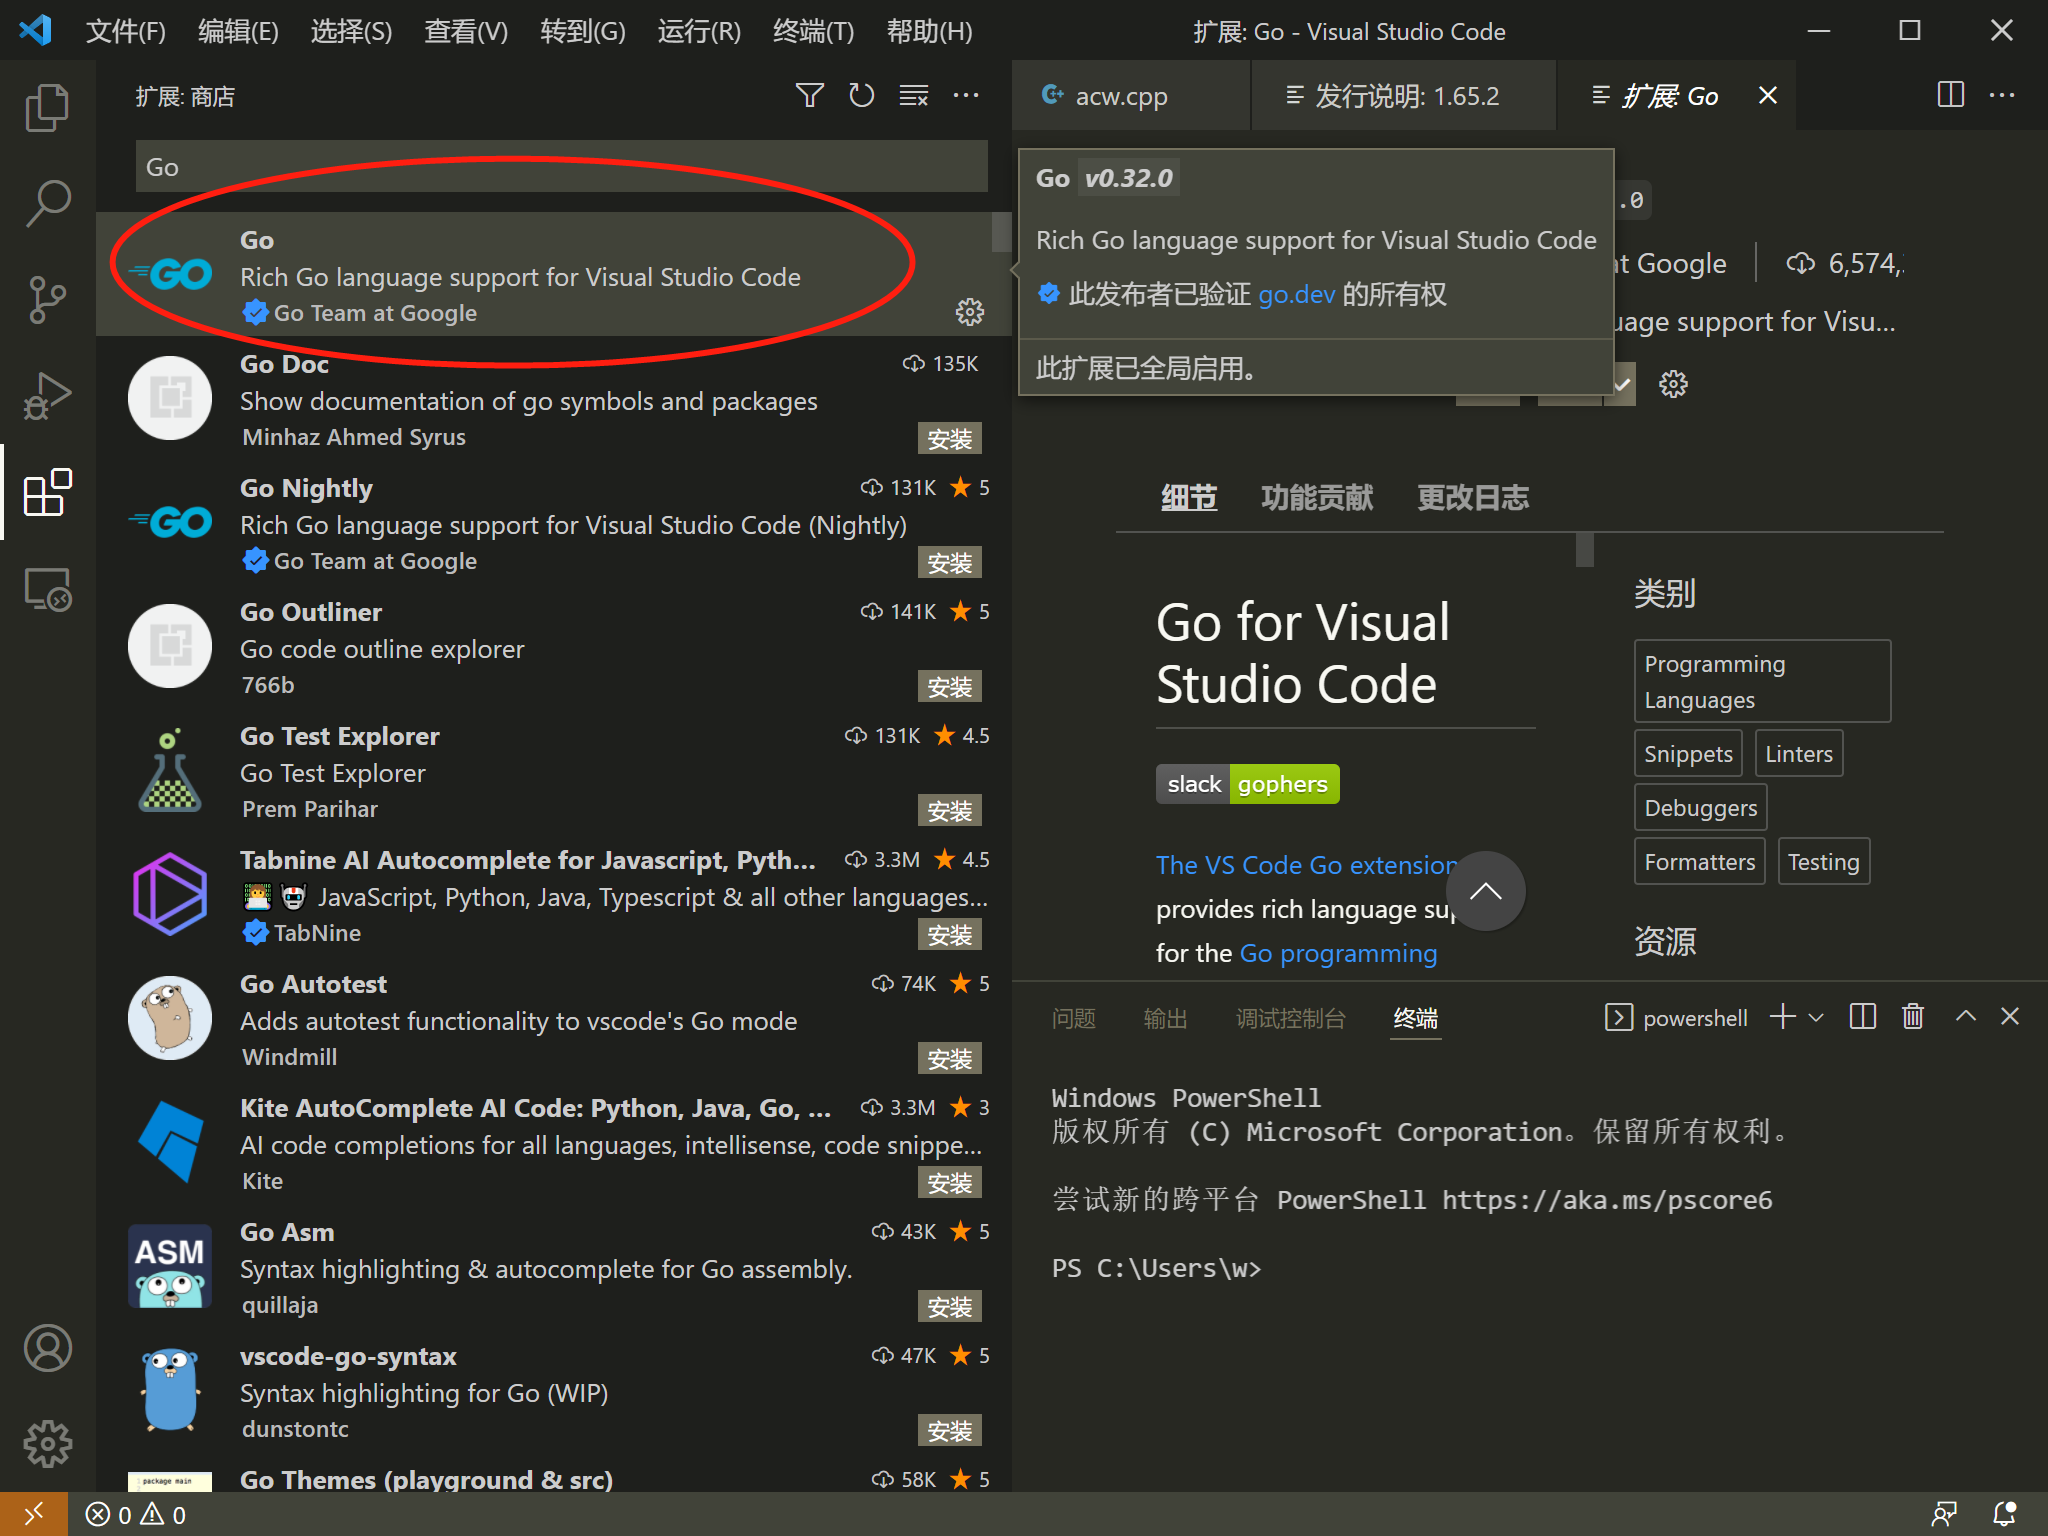Click the Programming Languages category tag
Image resolution: width=2048 pixels, height=1536 pixels.
1762,681
